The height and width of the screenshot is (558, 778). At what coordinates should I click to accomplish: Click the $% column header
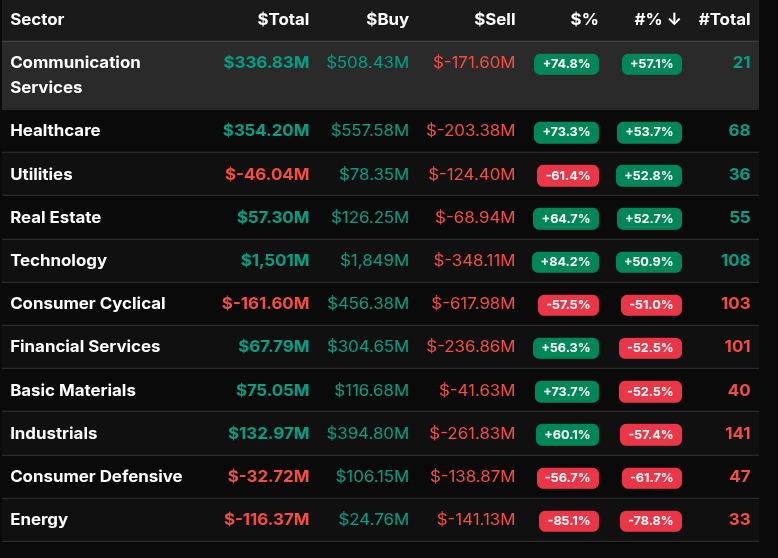[584, 20]
